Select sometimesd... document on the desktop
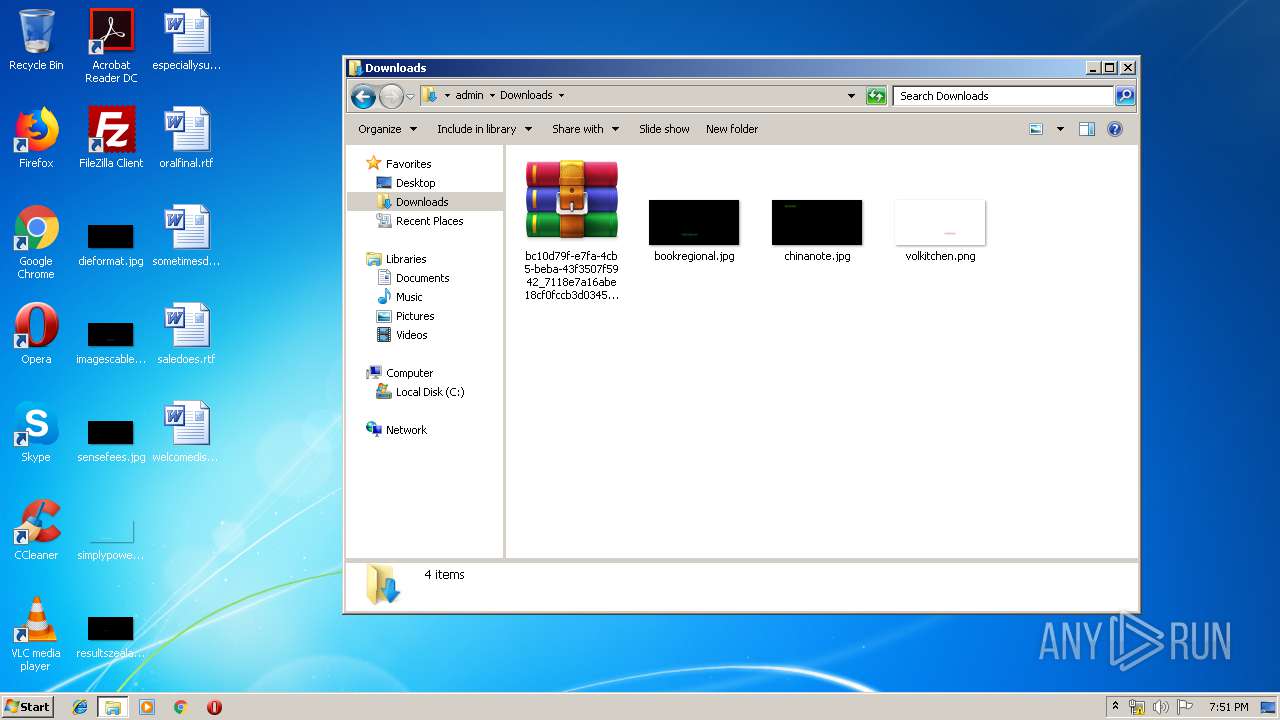Image resolution: width=1280 pixels, height=720 pixels. point(186,236)
